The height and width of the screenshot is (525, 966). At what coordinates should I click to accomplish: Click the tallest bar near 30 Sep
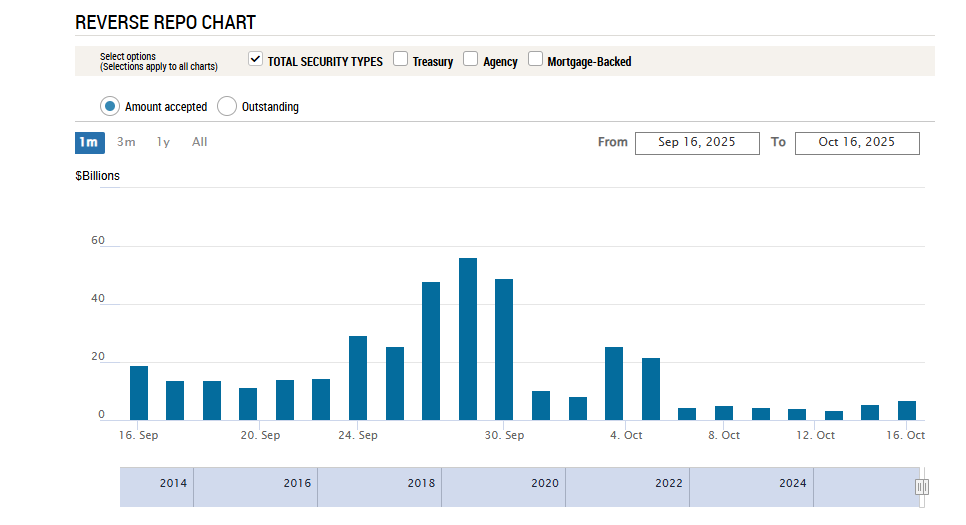[x=468, y=340]
